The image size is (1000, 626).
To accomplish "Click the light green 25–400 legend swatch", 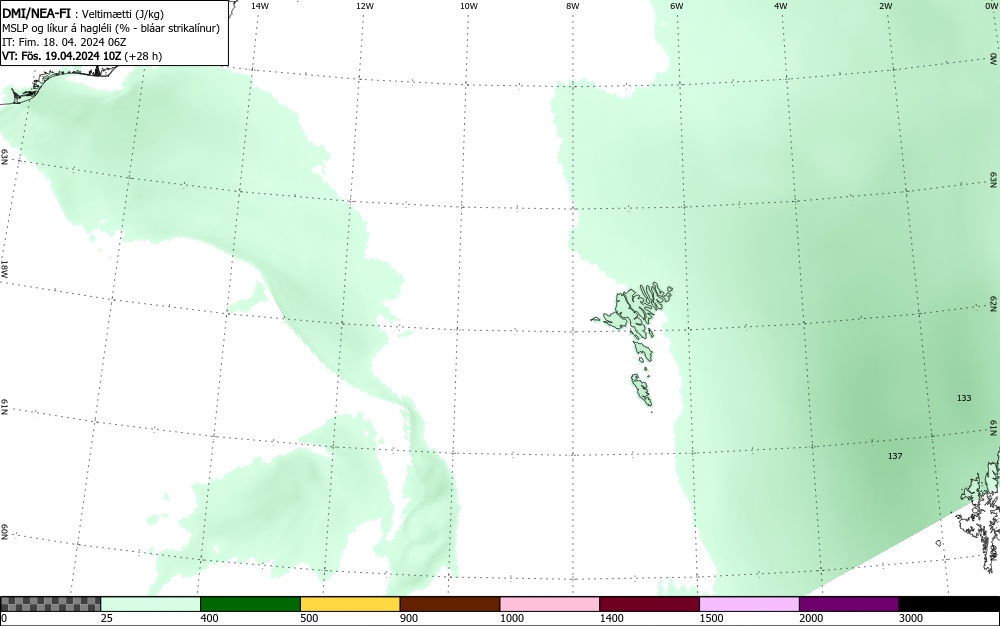I will coord(151,604).
